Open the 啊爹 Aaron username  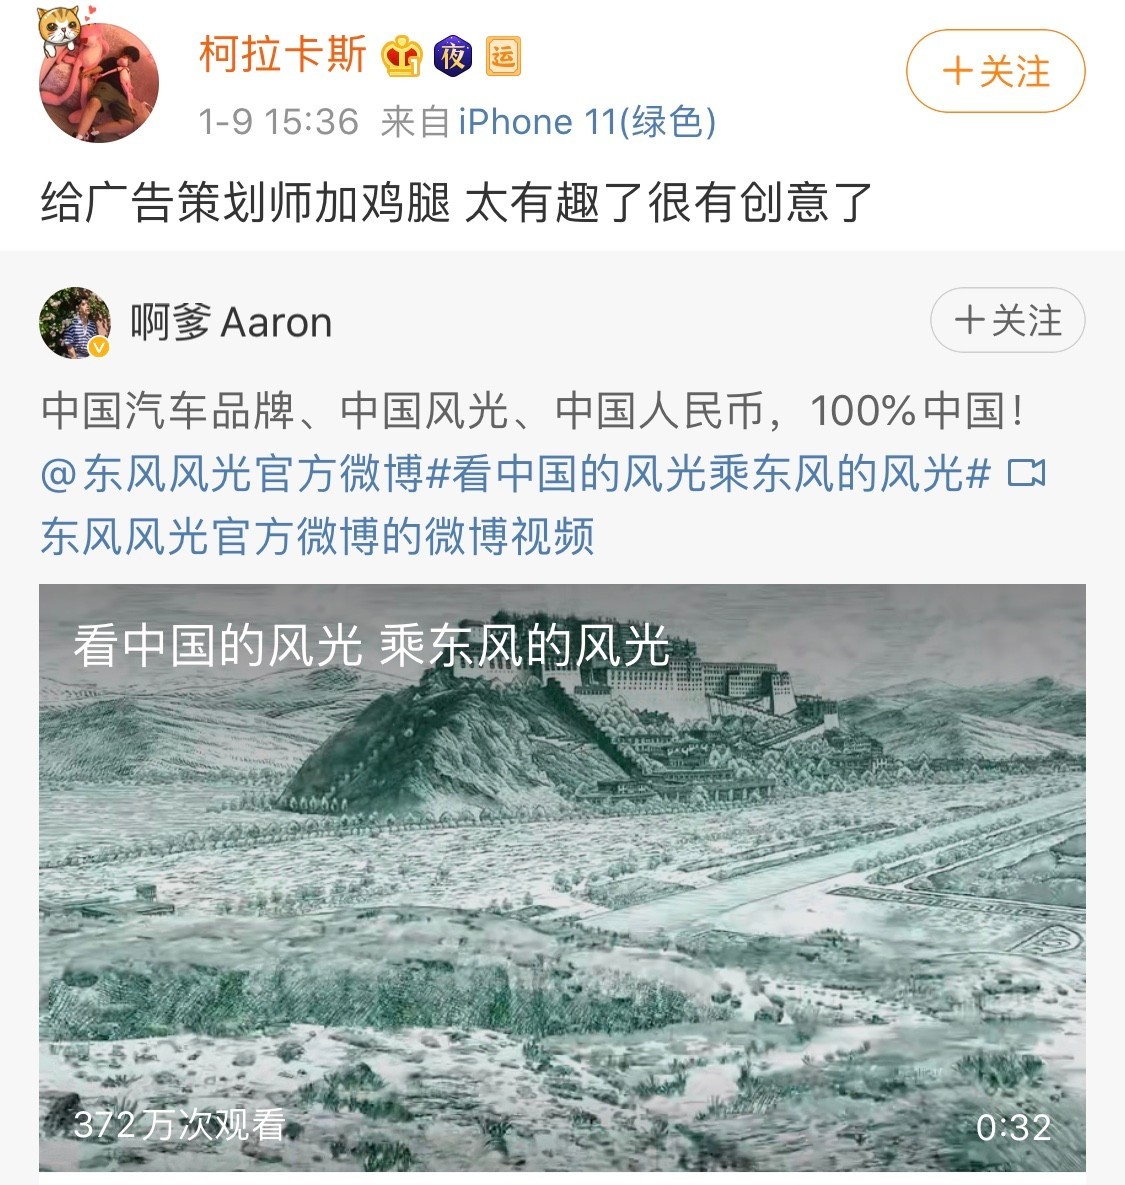coord(231,323)
